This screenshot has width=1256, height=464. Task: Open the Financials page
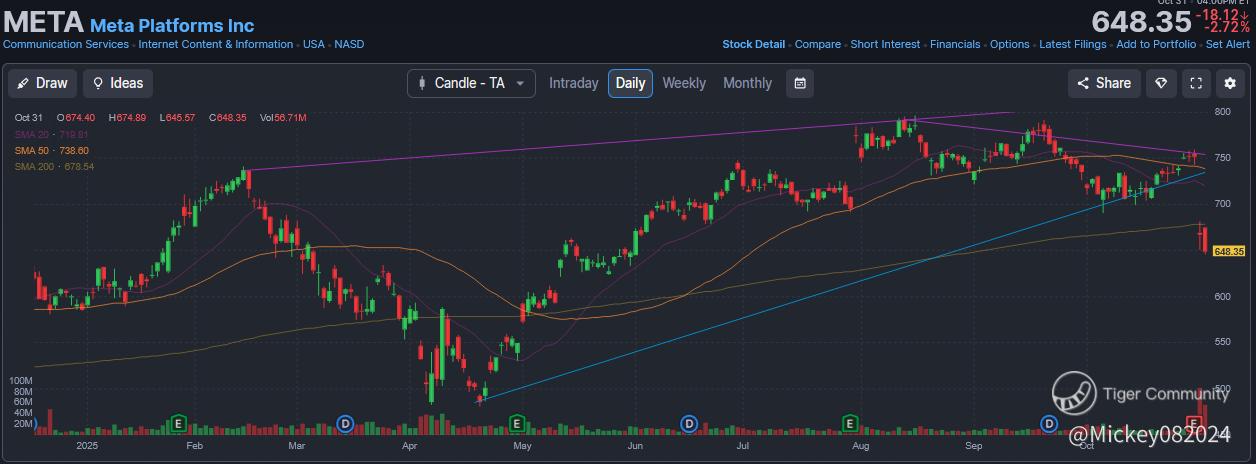tap(955, 44)
